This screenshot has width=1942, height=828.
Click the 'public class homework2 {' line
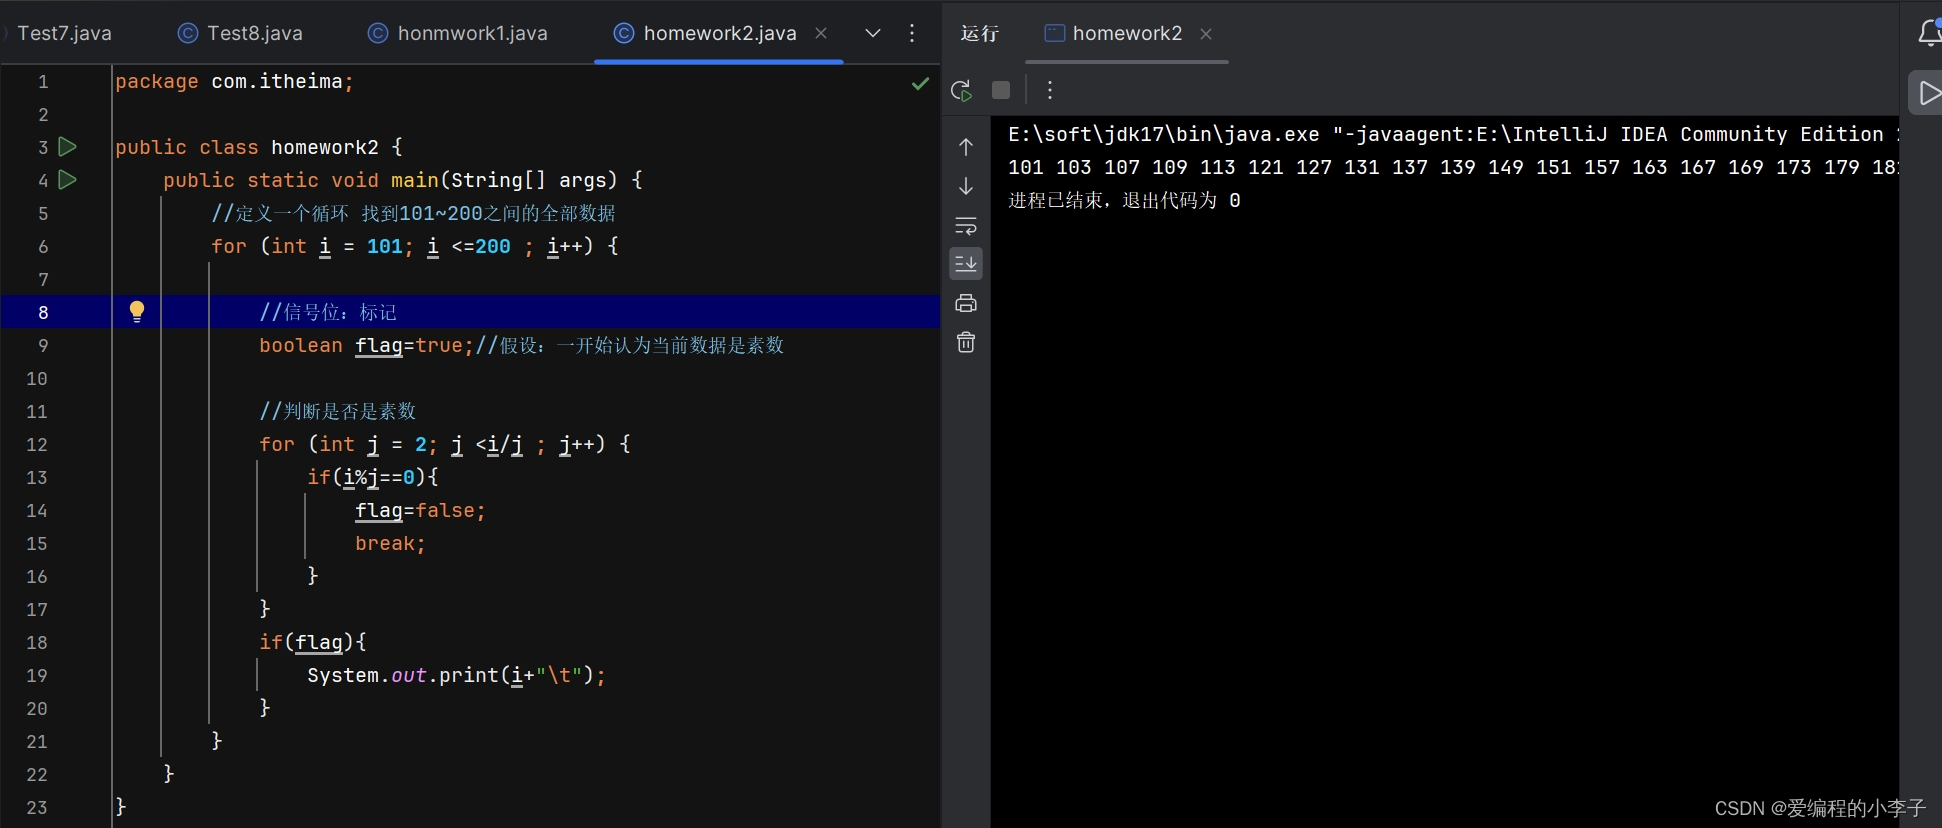[x=259, y=147]
